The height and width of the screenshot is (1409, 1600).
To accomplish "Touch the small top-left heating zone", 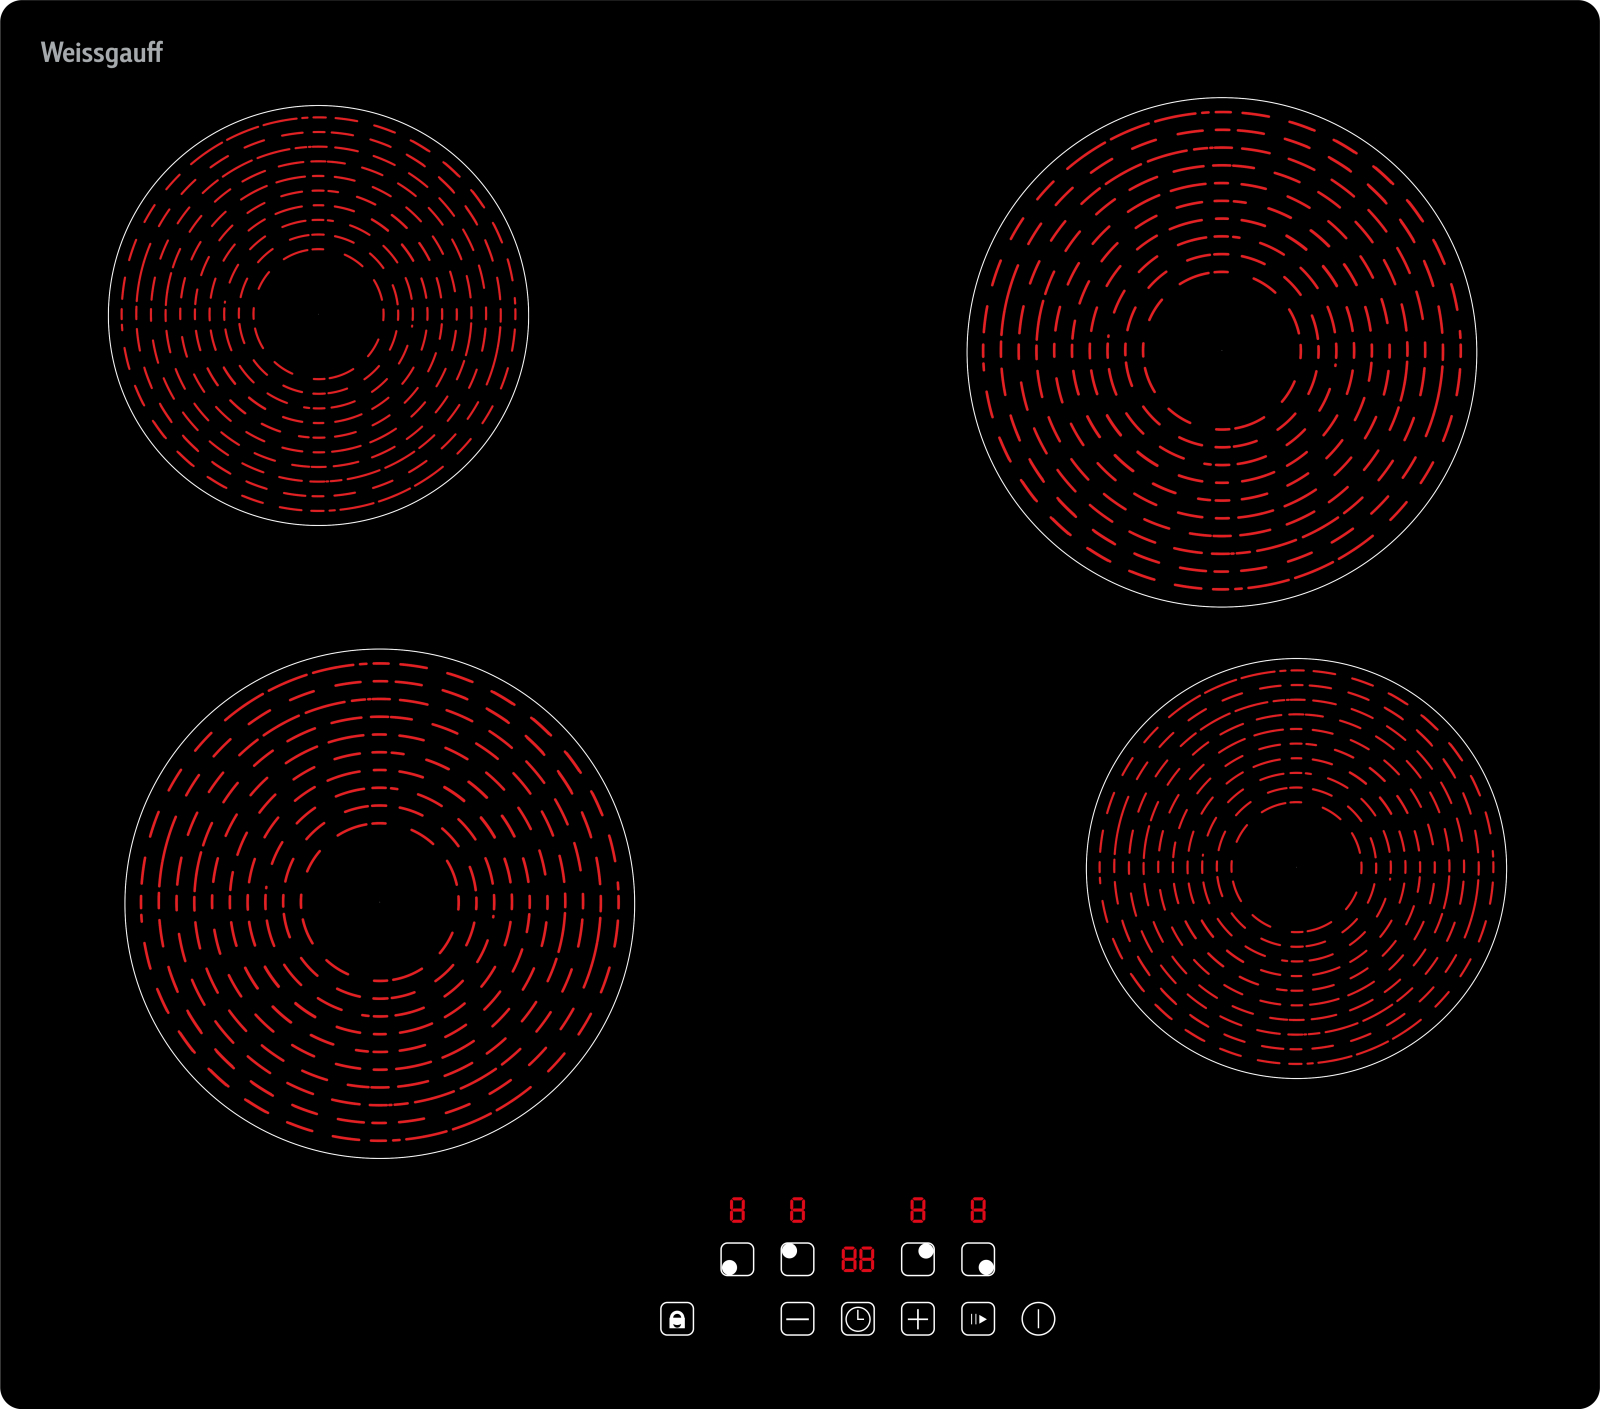I will [x=318, y=315].
